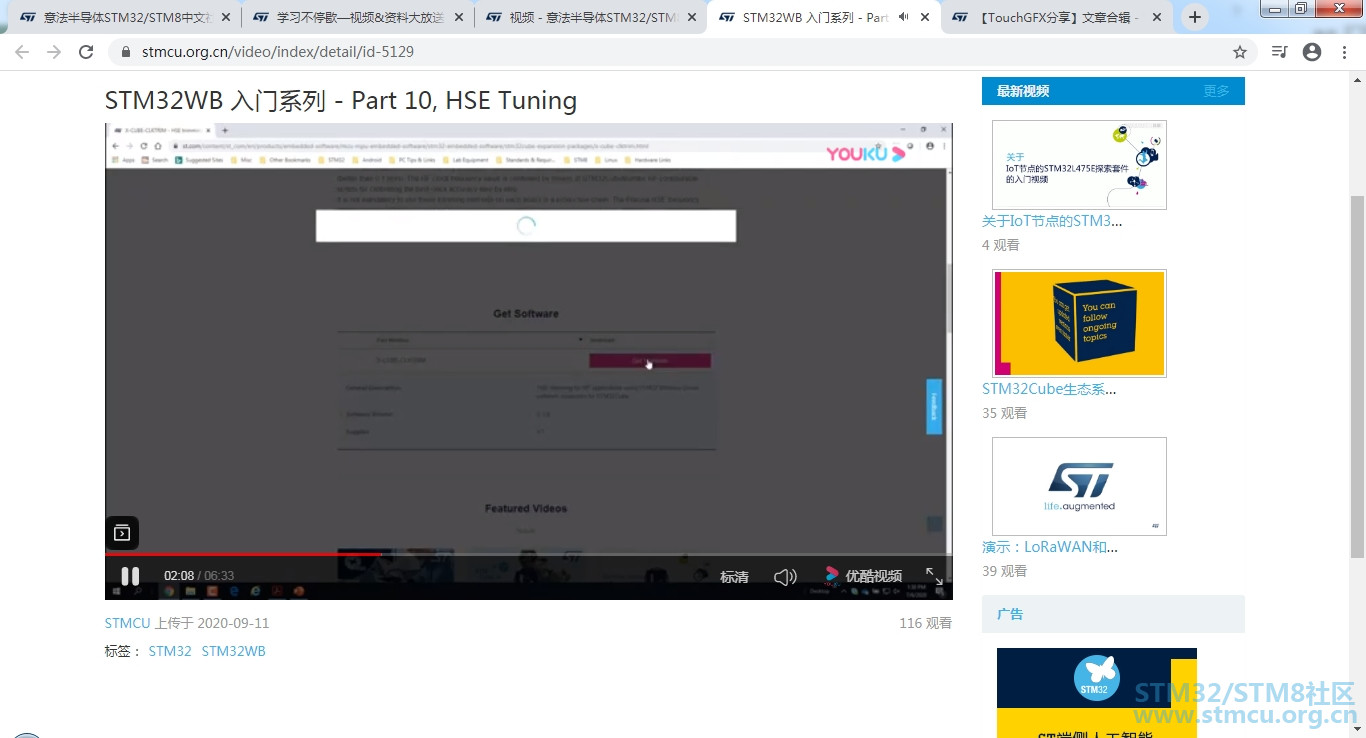The height and width of the screenshot is (738, 1366).
Task: Switch to the 视频 - 意法半导体 tab
Action: (590, 17)
